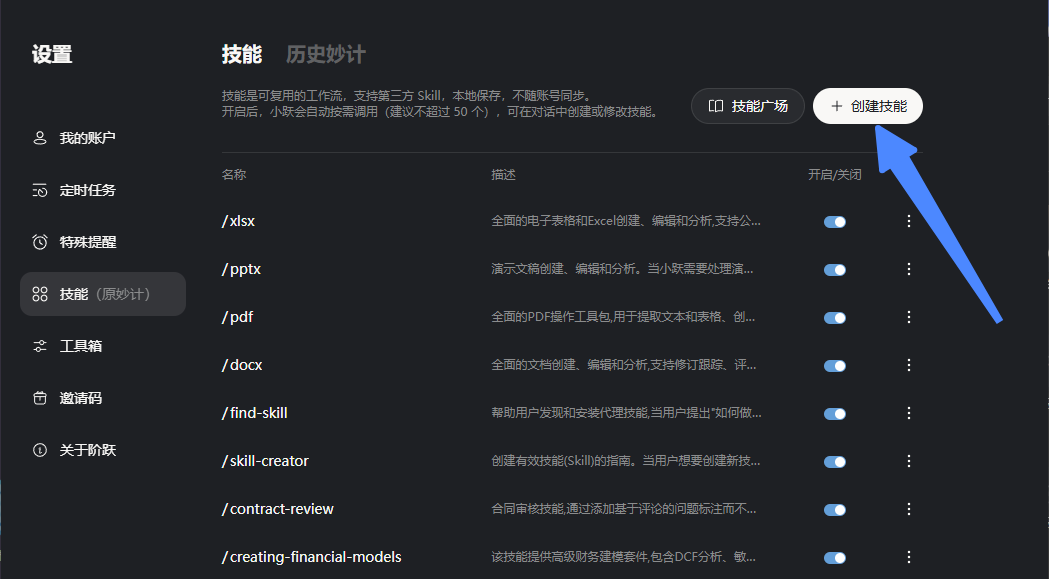Open 工具箱 via its toolbox icon

coord(42,345)
